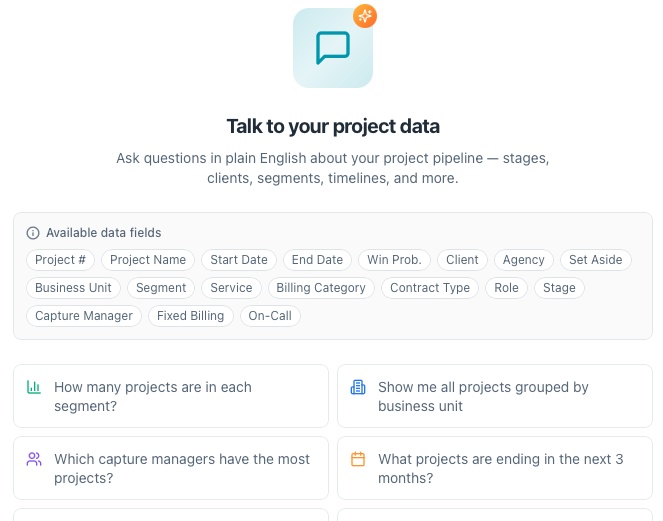Click the On-Call field chip

pyautogui.click(x=270, y=315)
